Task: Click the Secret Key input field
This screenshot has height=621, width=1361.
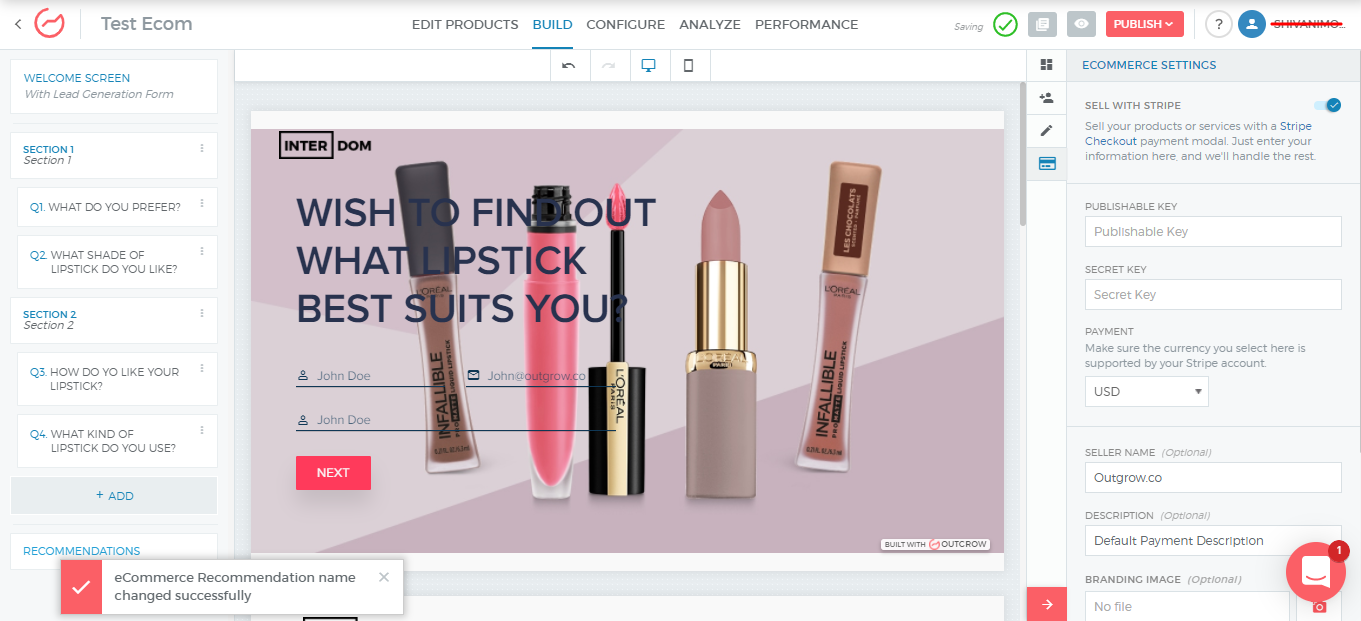Action: tap(1213, 294)
